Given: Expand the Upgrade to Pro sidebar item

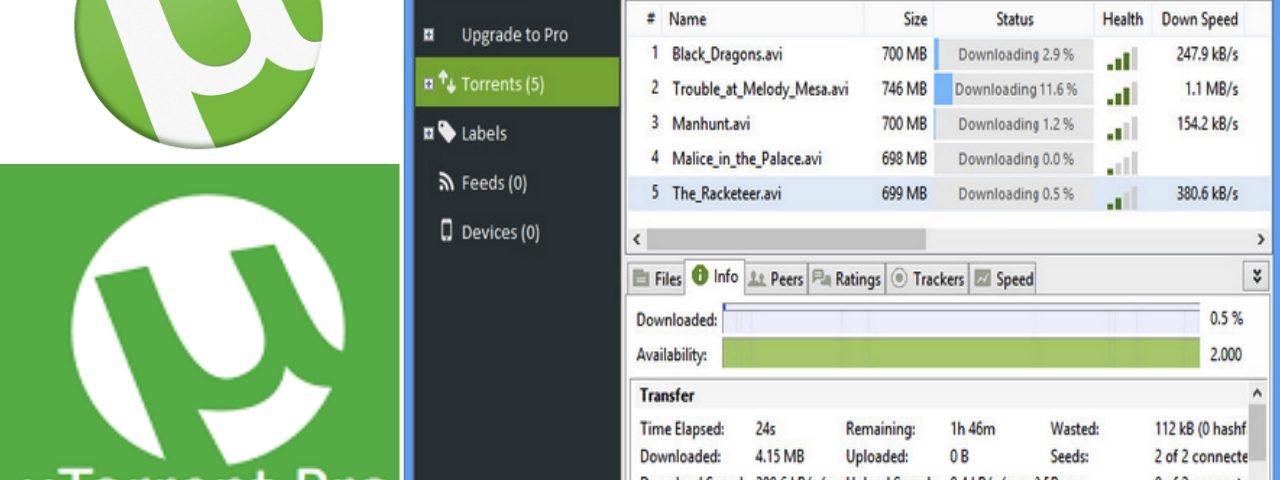Looking at the screenshot, I should coord(429,35).
